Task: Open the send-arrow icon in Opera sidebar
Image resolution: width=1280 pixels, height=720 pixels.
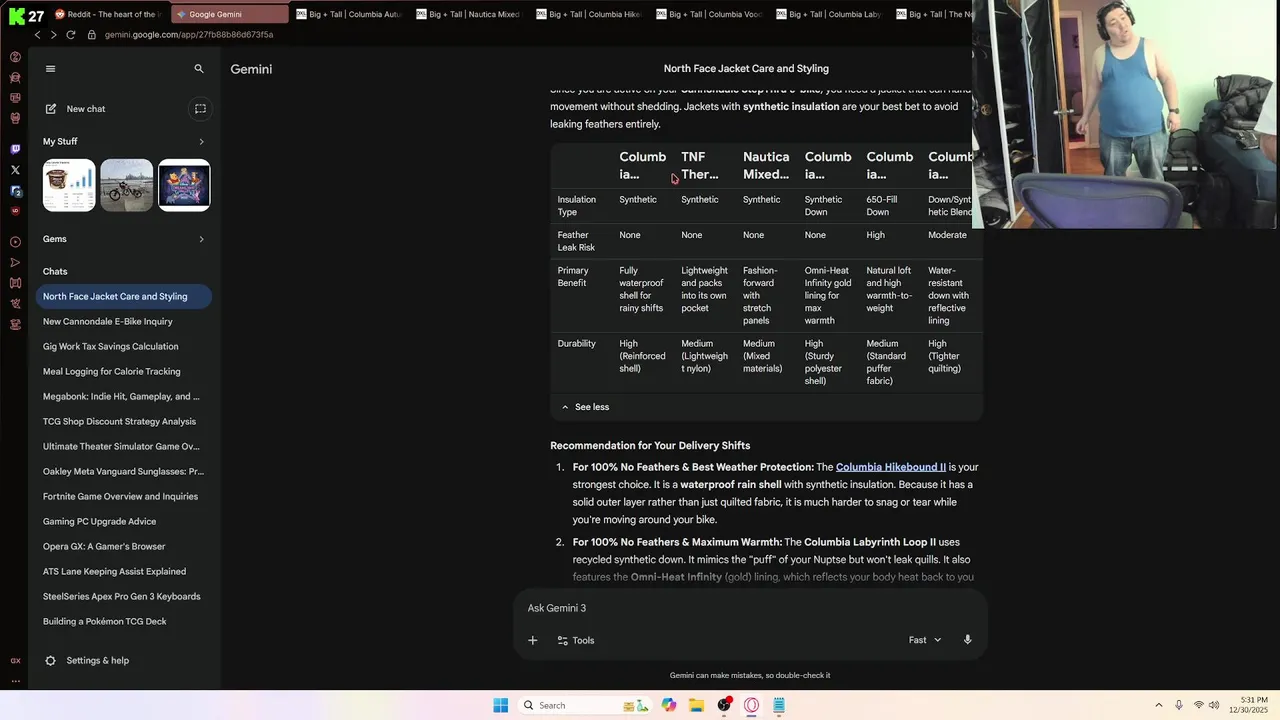Action: point(15,263)
